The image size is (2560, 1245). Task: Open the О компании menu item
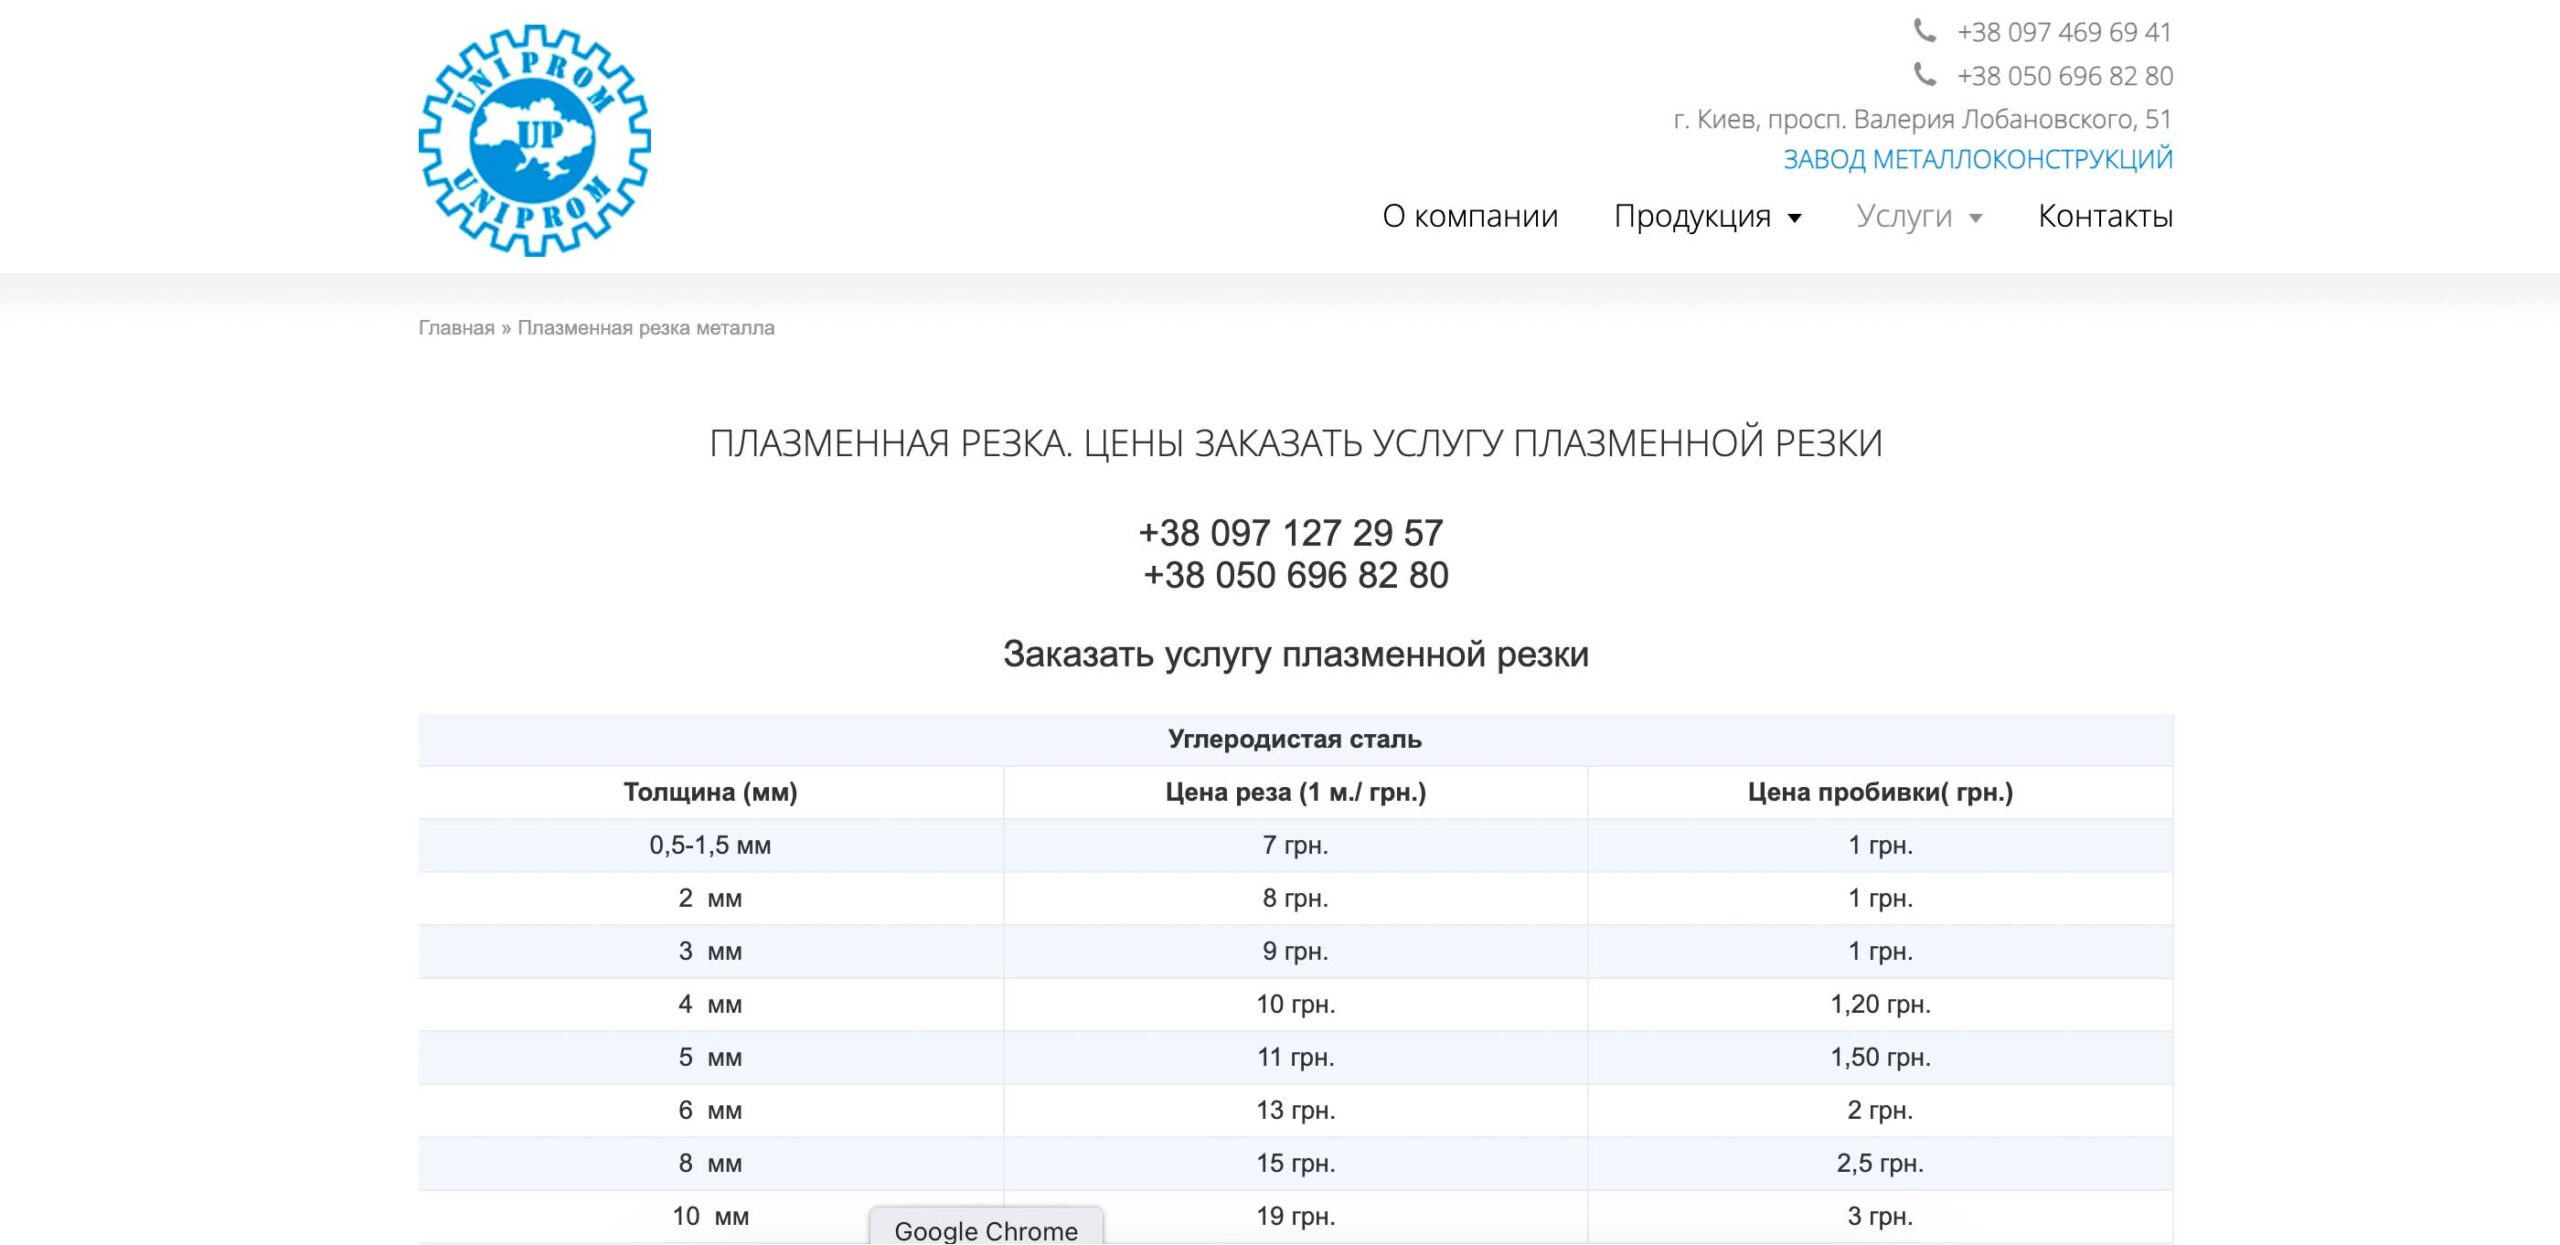point(1469,216)
